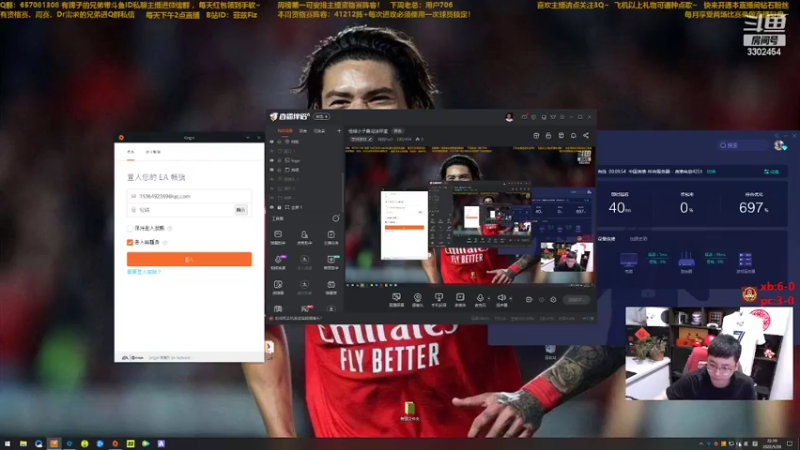Click the camera source icon in streaming toolbar

[x=417, y=297]
